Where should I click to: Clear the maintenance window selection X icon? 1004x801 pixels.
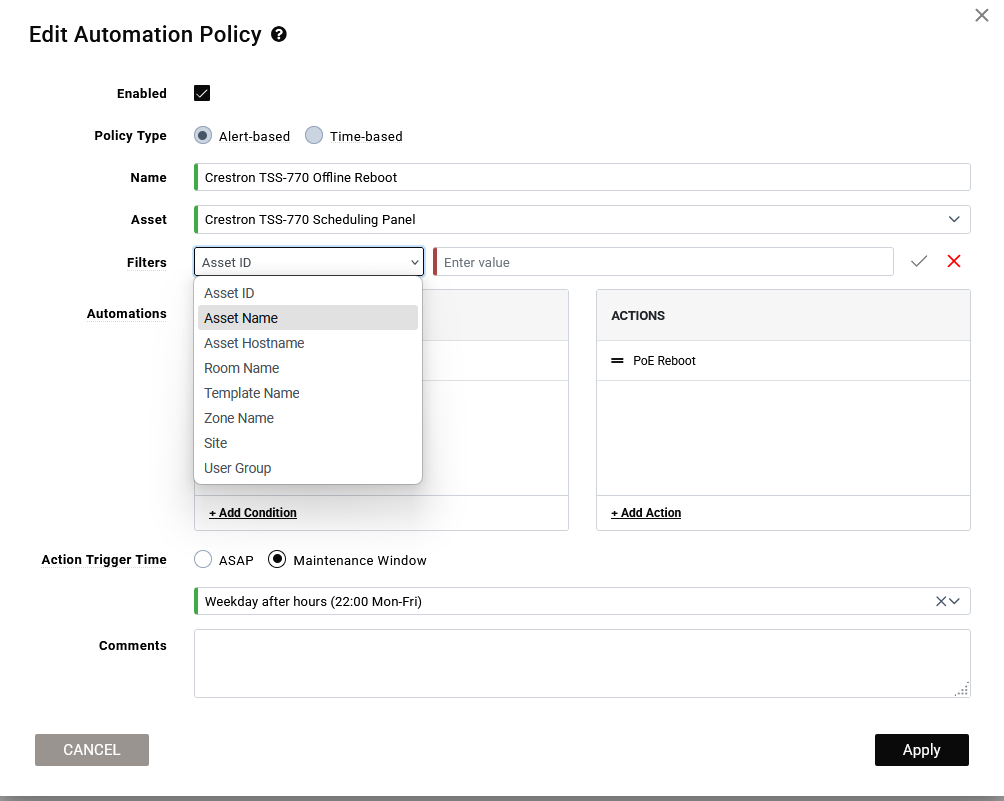point(941,601)
